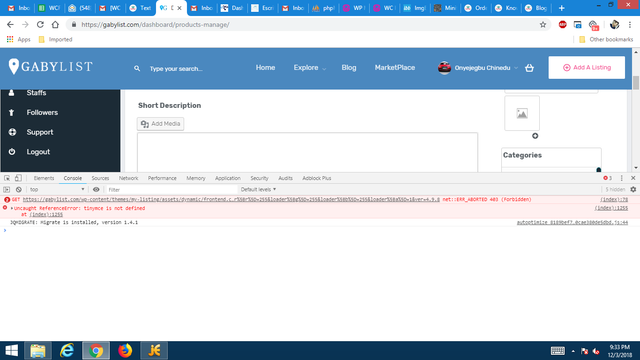Activate DevTools inspect element picker
Image resolution: width=640 pixels, height=360 pixels.
tap(7, 178)
